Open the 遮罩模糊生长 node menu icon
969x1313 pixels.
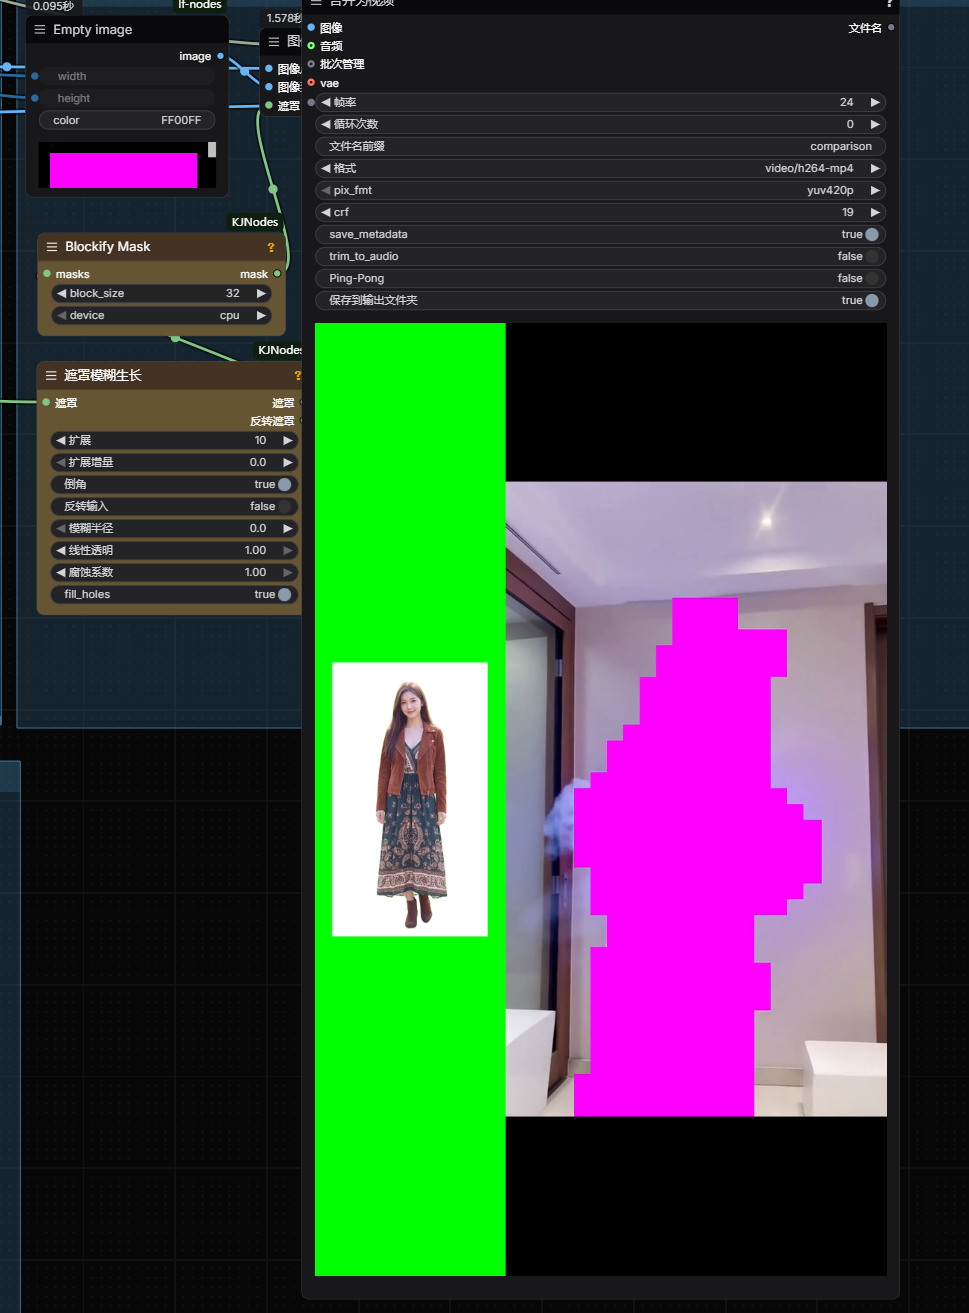(x=51, y=376)
